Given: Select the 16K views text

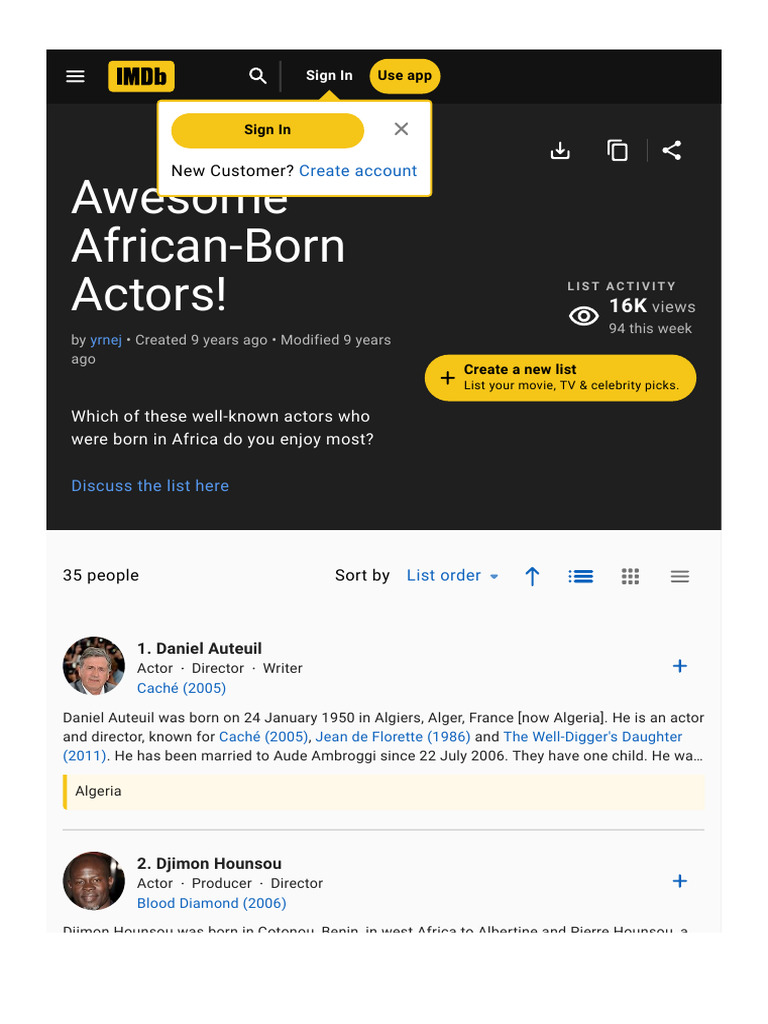Looking at the screenshot, I should pos(652,306).
